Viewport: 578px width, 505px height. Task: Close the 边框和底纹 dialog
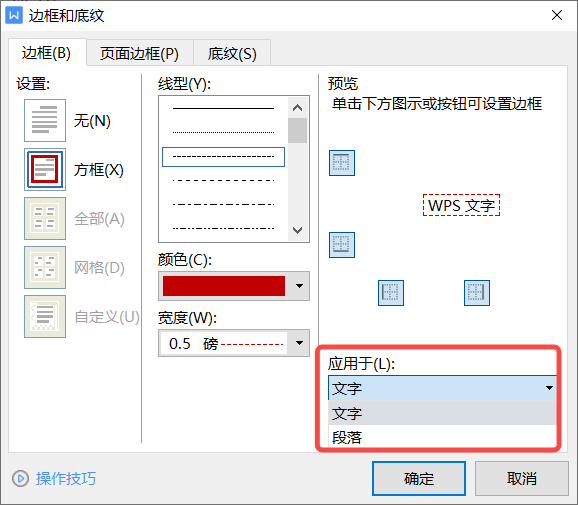click(x=557, y=15)
